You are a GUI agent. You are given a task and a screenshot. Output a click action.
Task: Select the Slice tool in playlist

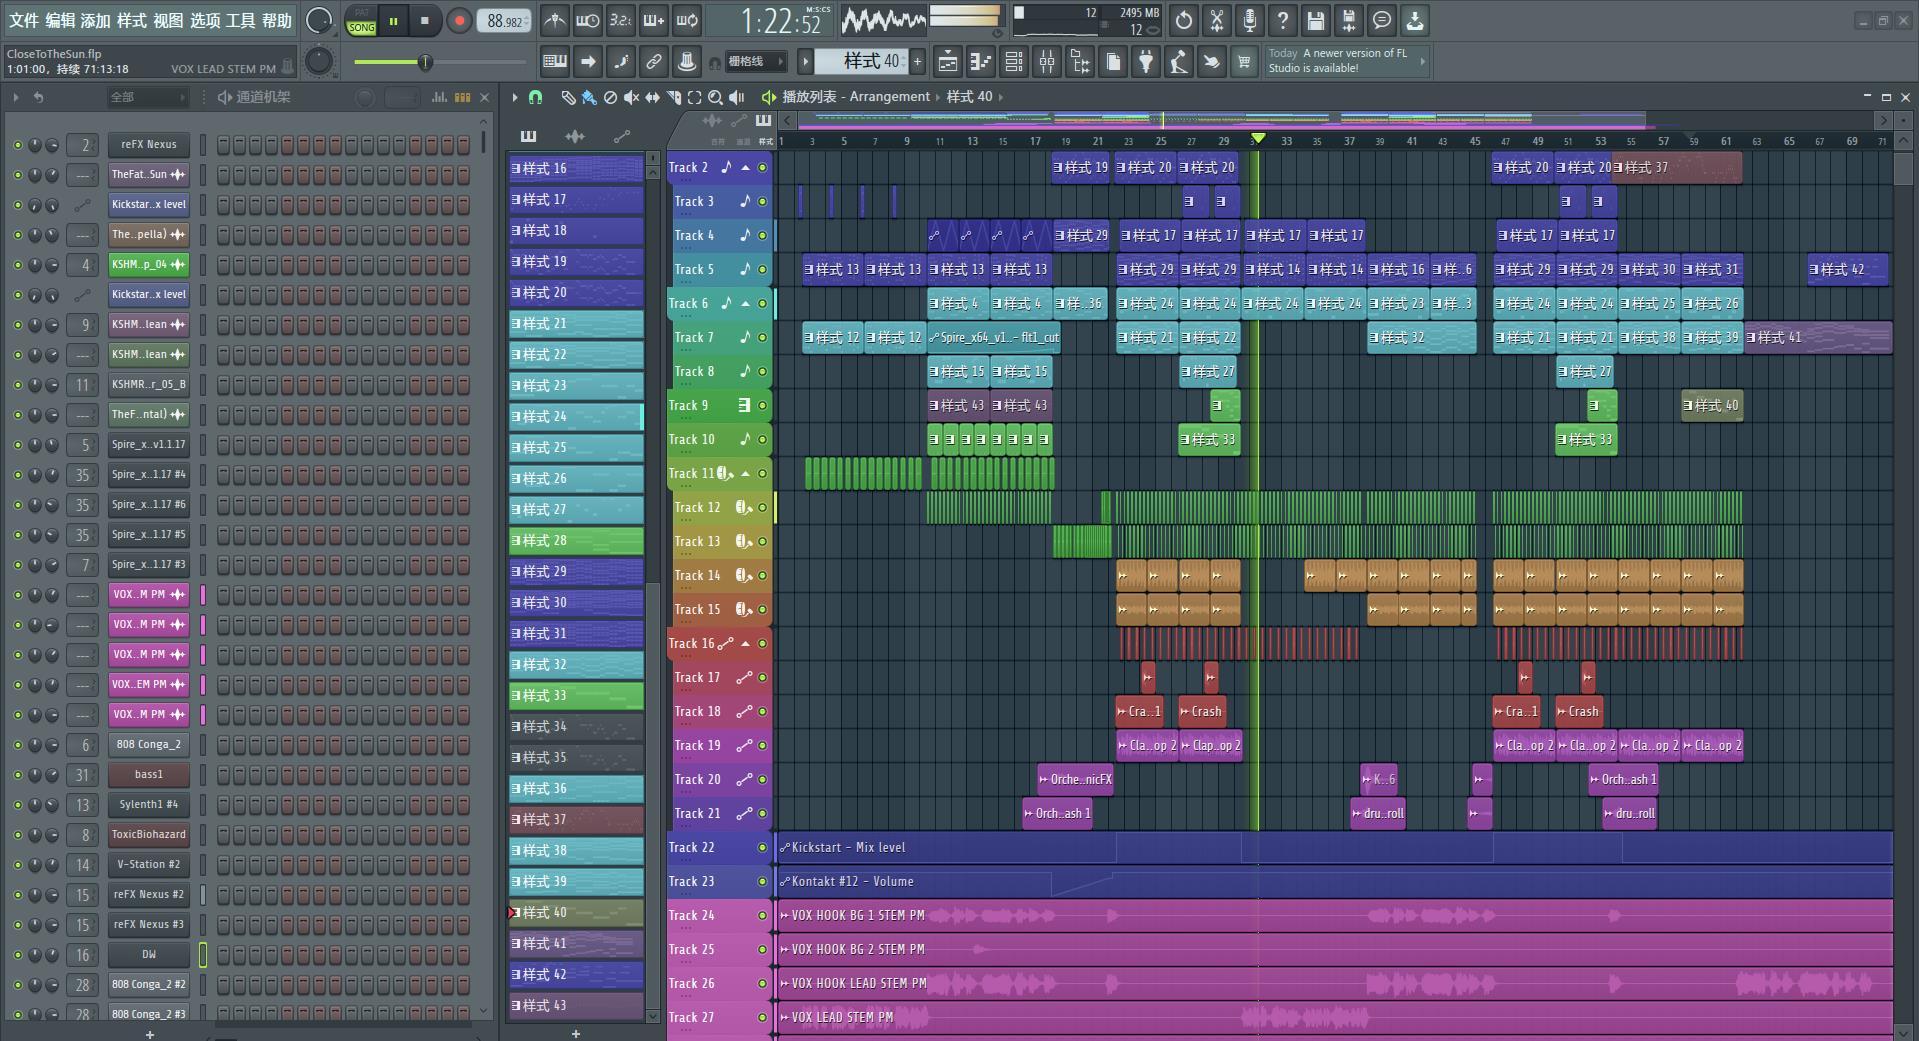click(673, 97)
